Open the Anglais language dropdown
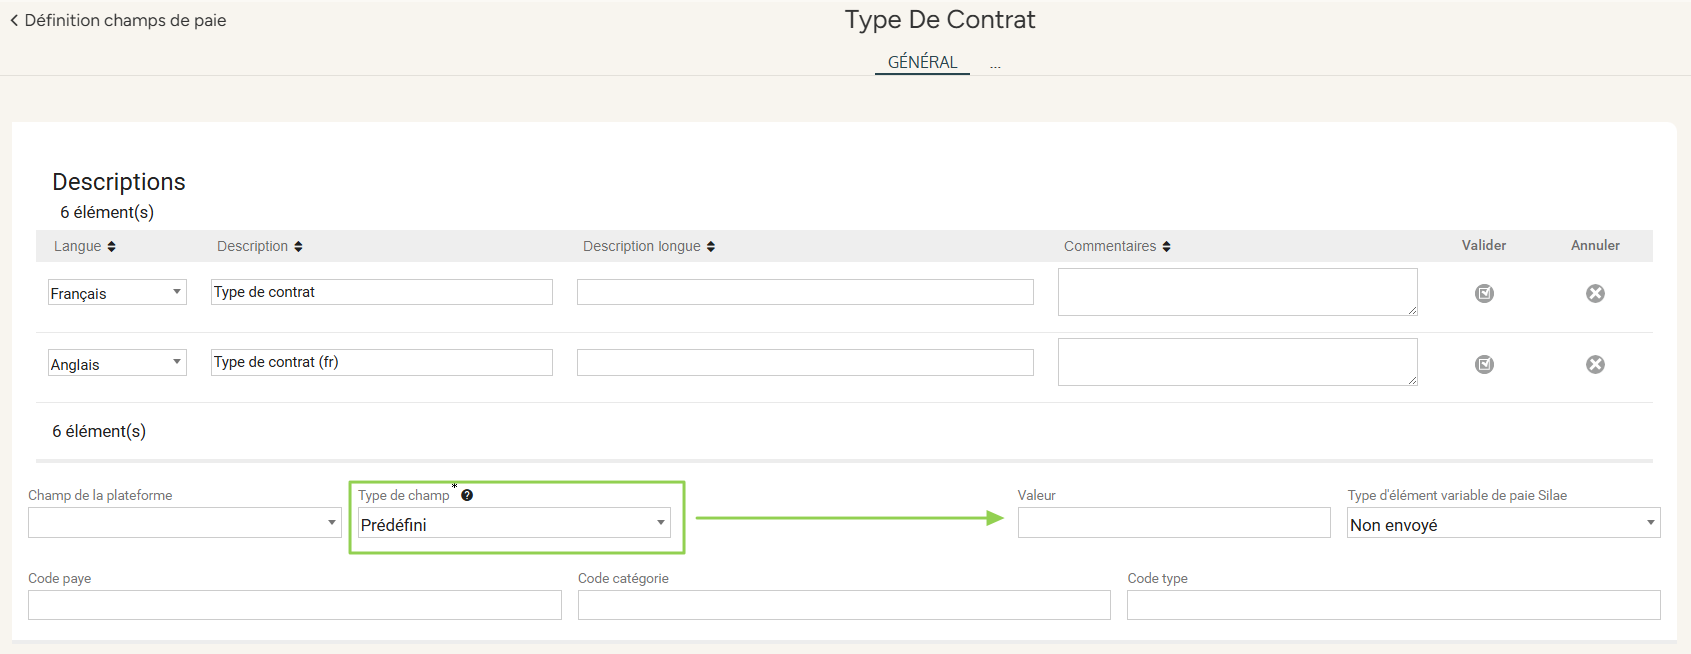This screenshot has width=1691, height=654. point(117,364)
